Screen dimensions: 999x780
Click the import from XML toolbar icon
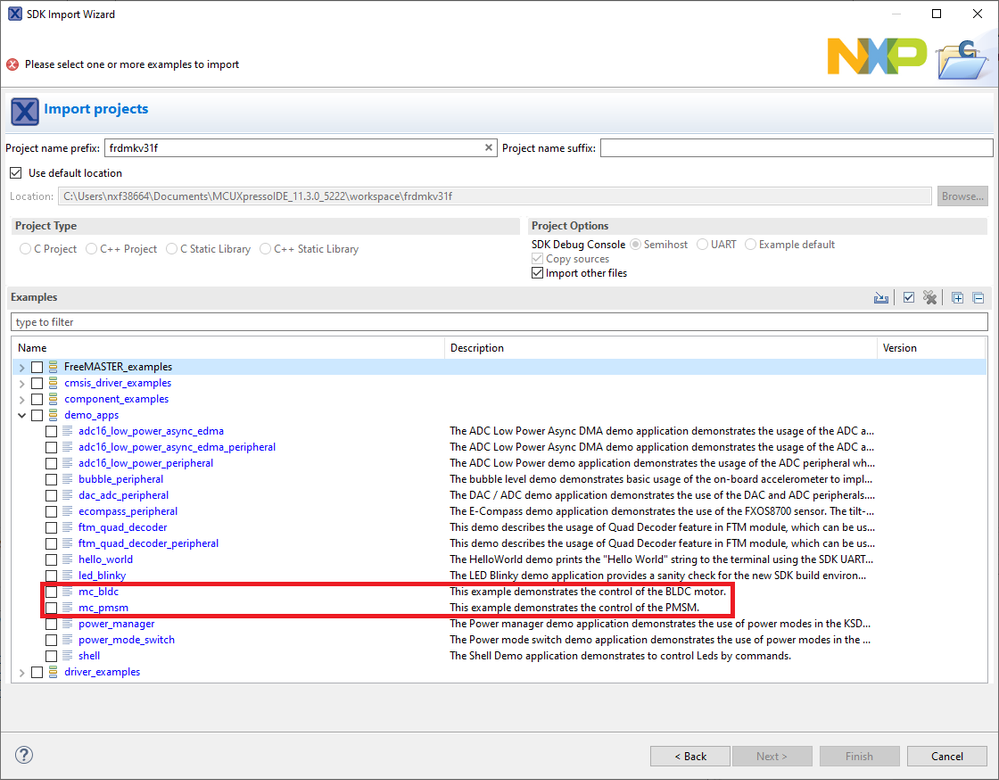881,298
